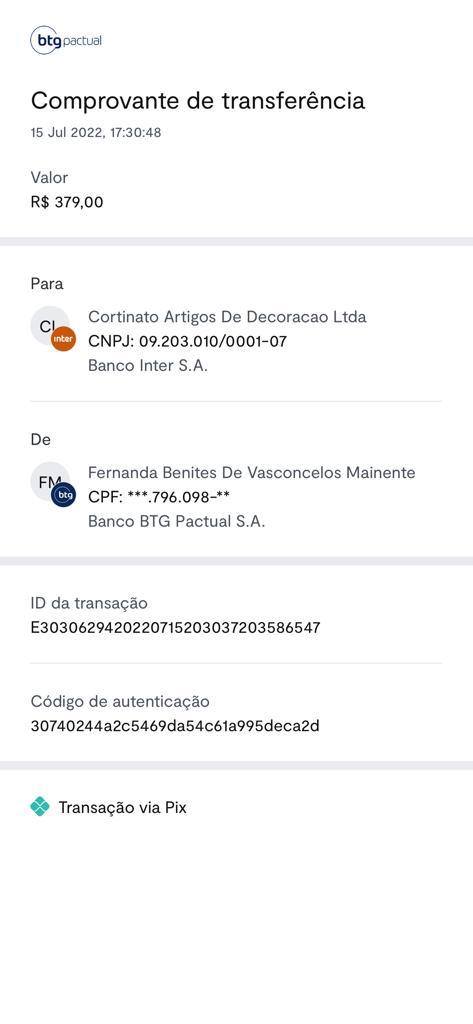Select the FM sender avatar

pyautogui.click(x=50, y=481)
